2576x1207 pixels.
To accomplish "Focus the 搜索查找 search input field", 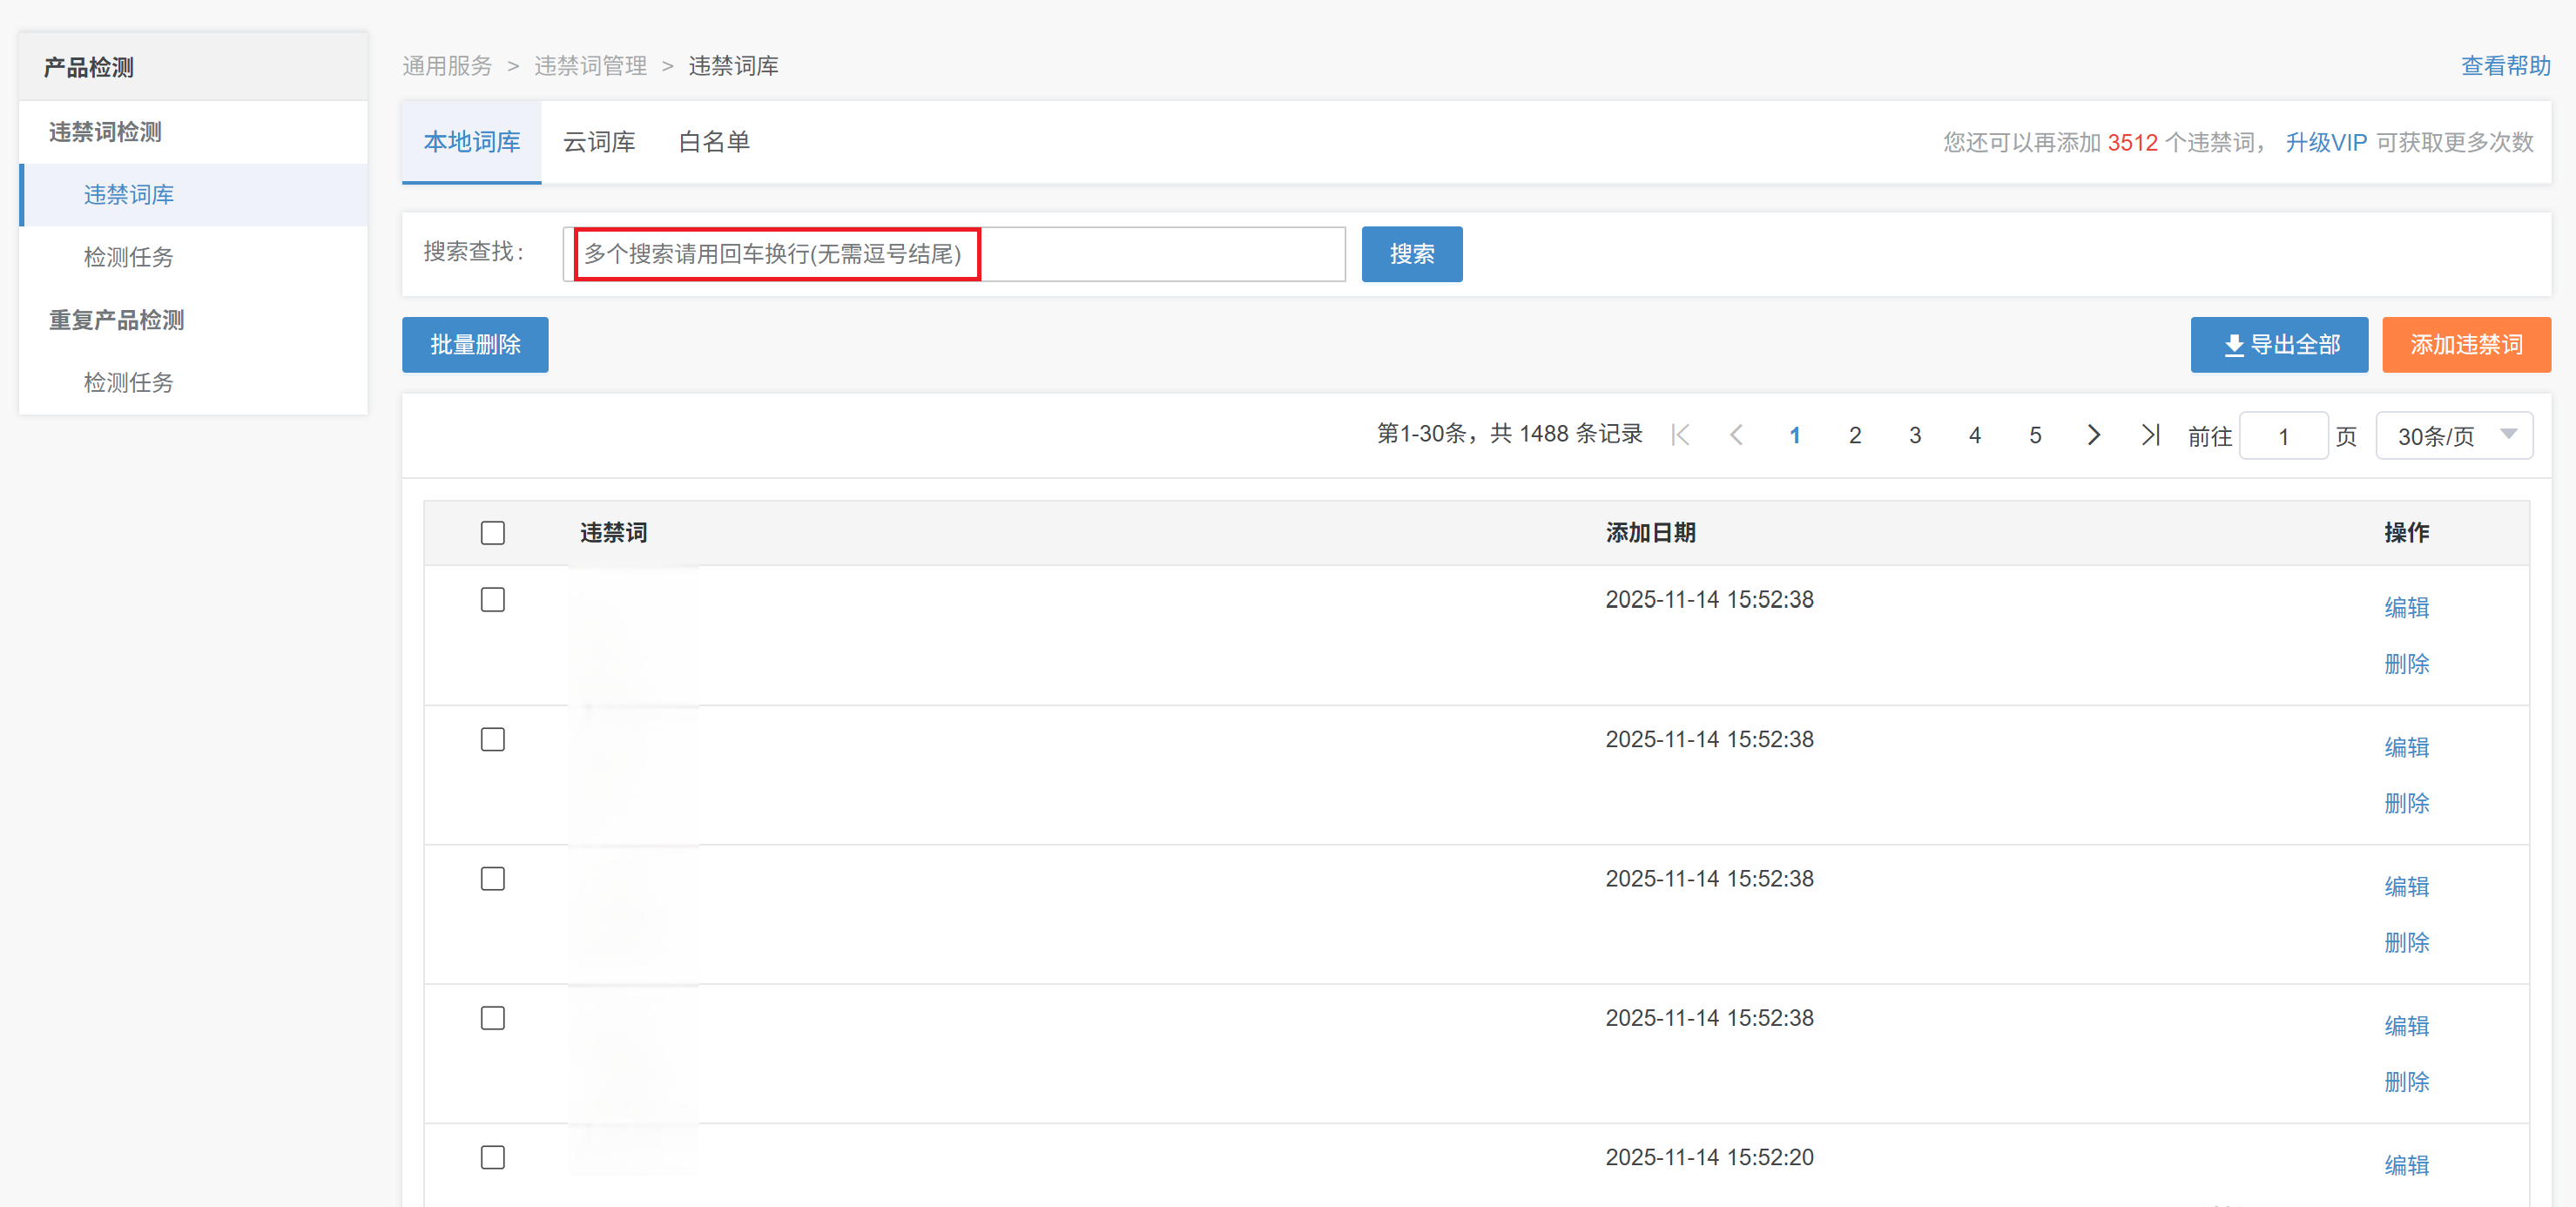I will point(955,254).
